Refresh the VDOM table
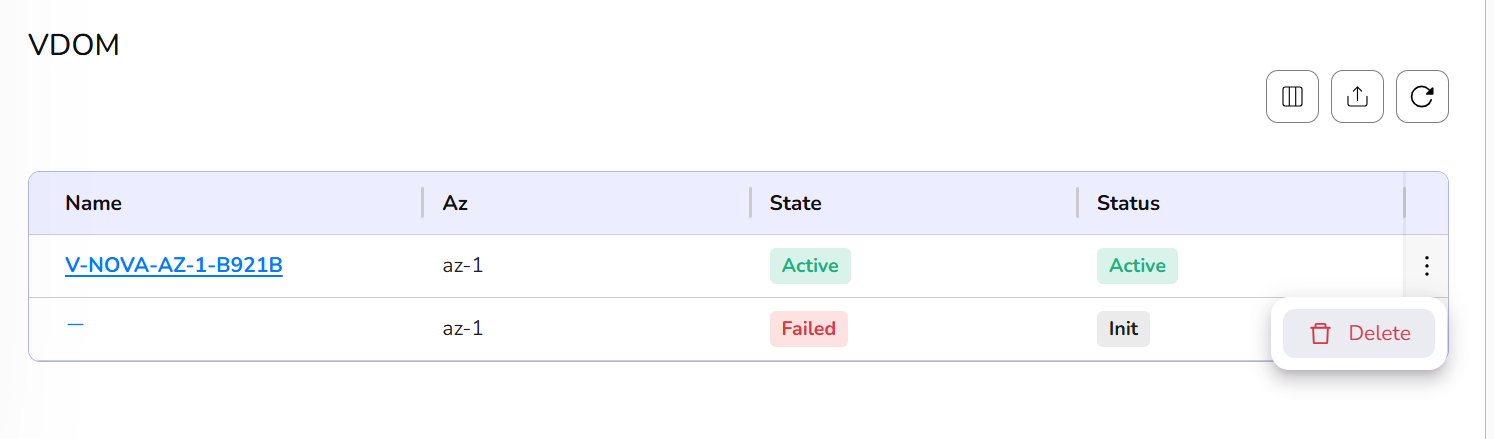This screenshot has width=1494, height=439. 1422,97
